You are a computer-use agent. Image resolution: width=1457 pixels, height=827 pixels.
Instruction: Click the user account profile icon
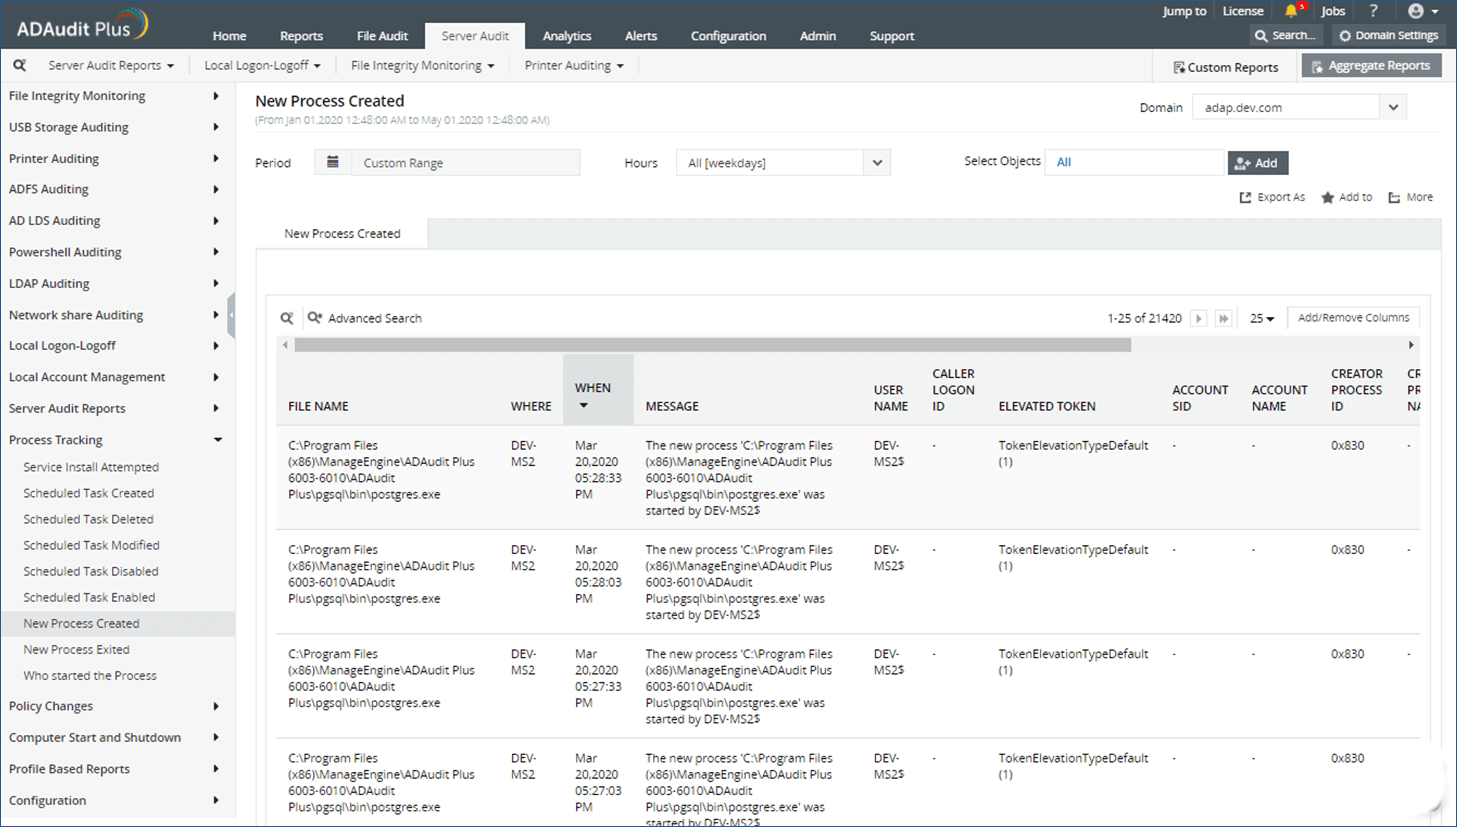click(x=1416, y=11)
